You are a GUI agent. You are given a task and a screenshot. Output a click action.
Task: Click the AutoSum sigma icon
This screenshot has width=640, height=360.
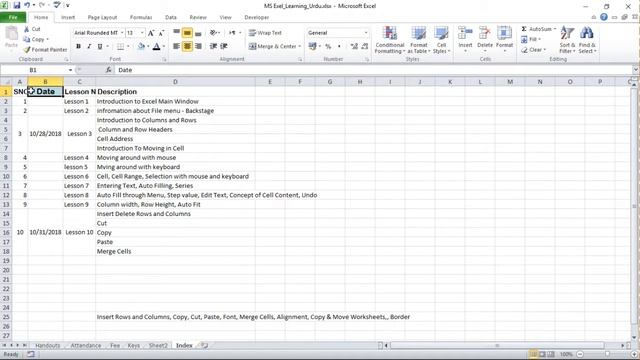click(x=524, y=29)
